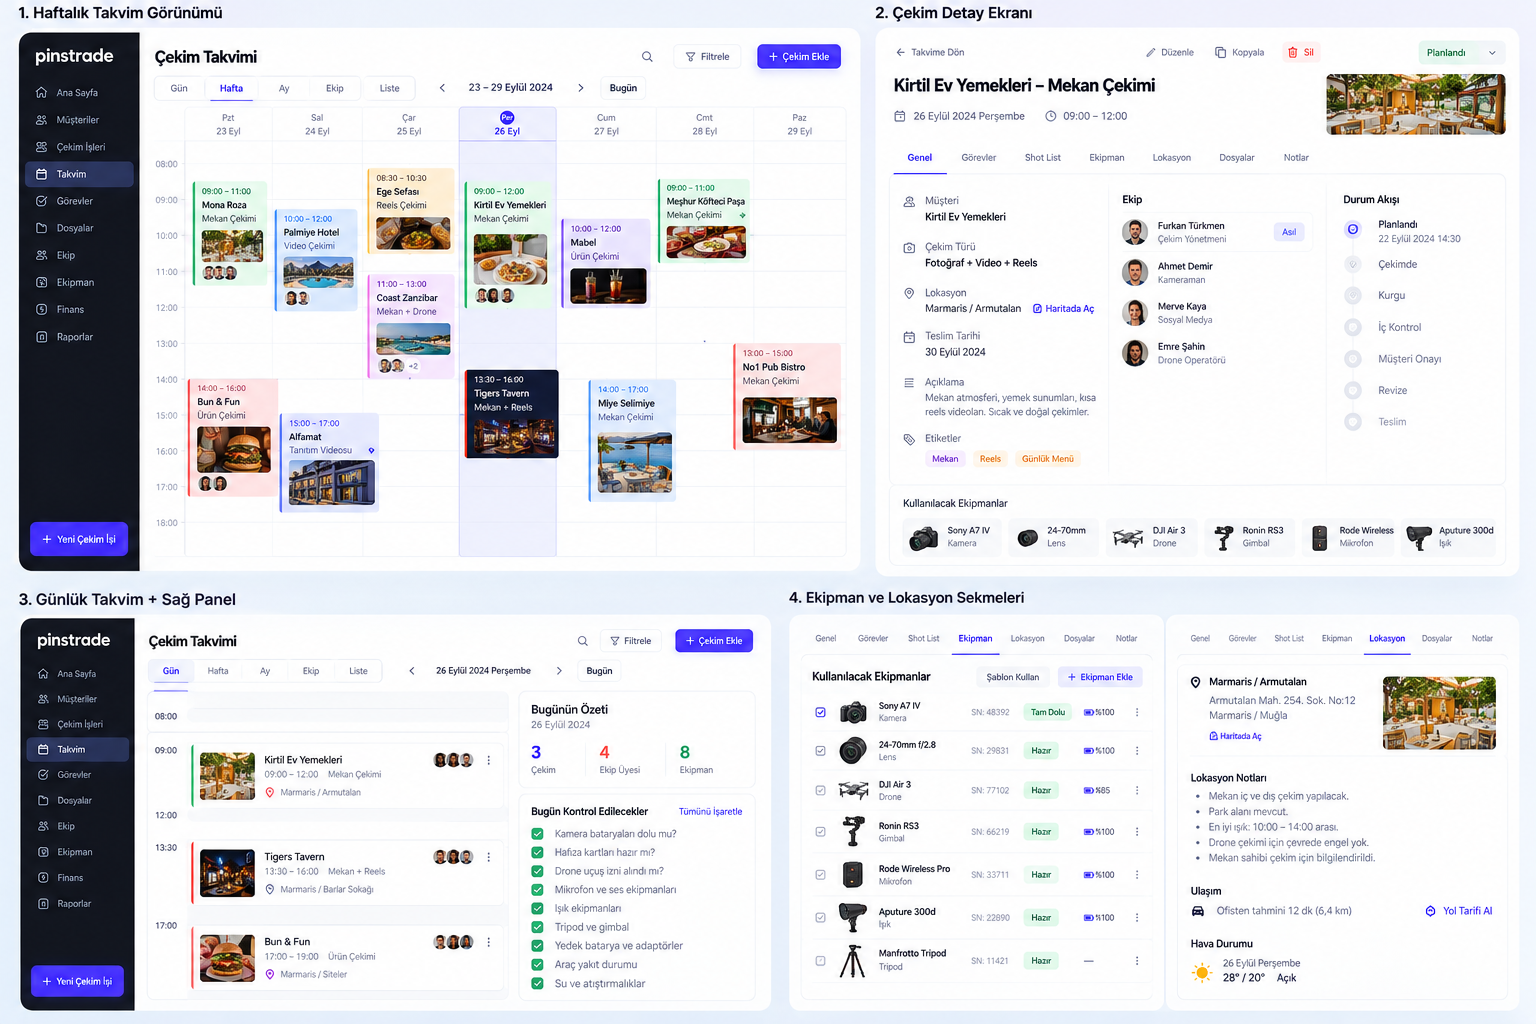Open the three-dot menu on the Manfrotto Tripod row

[1137, 961]
